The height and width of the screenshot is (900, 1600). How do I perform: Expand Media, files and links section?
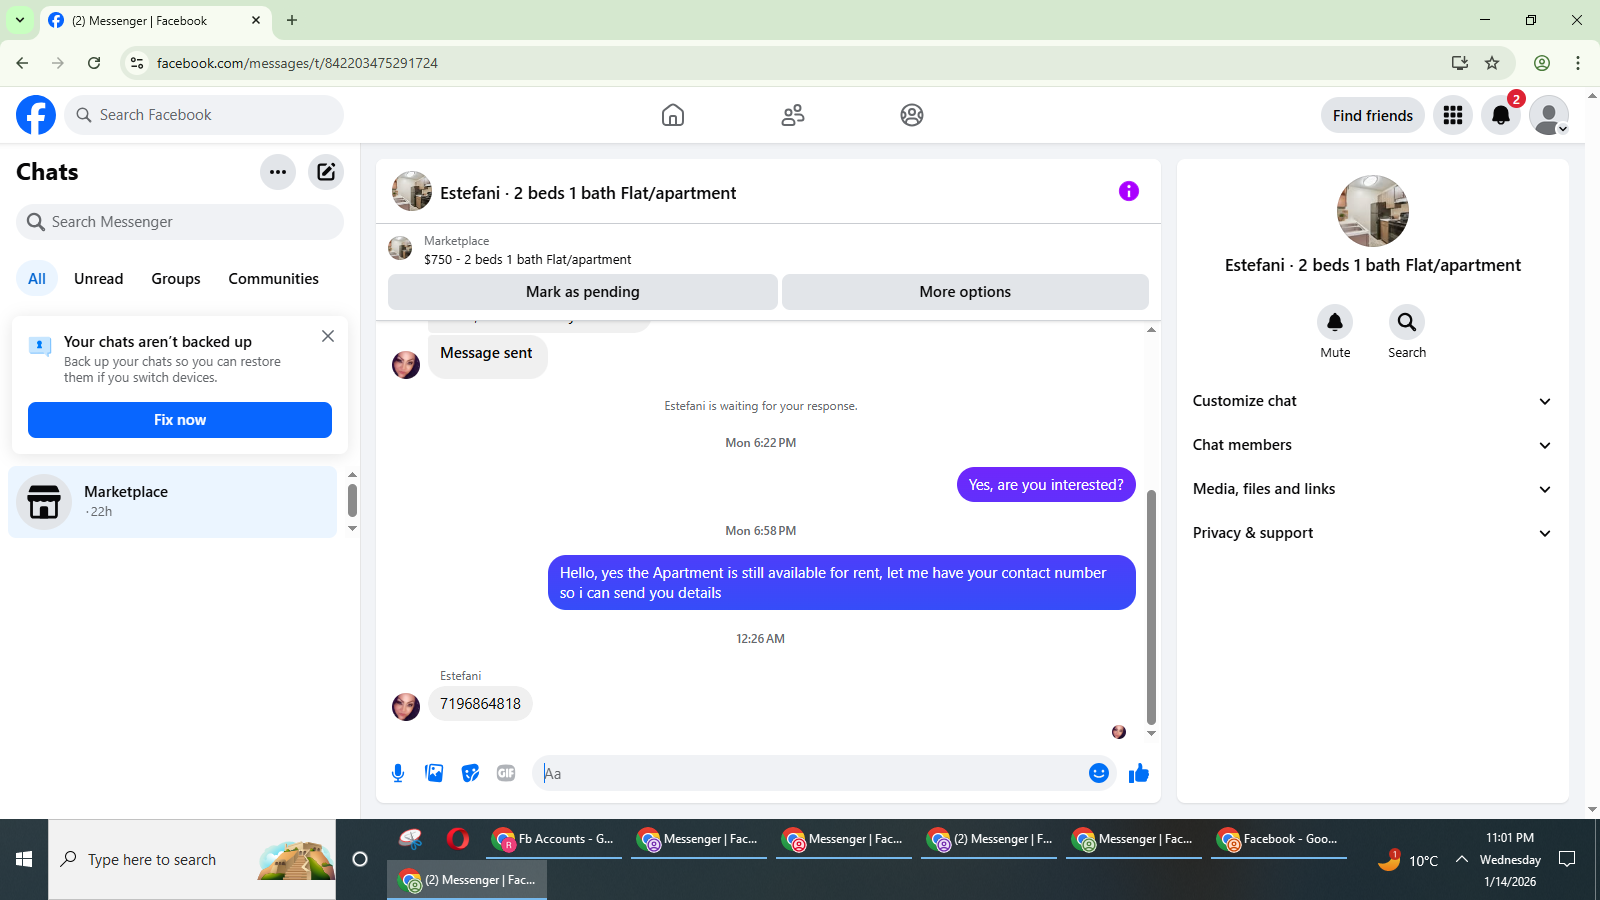coord(1372,489)
